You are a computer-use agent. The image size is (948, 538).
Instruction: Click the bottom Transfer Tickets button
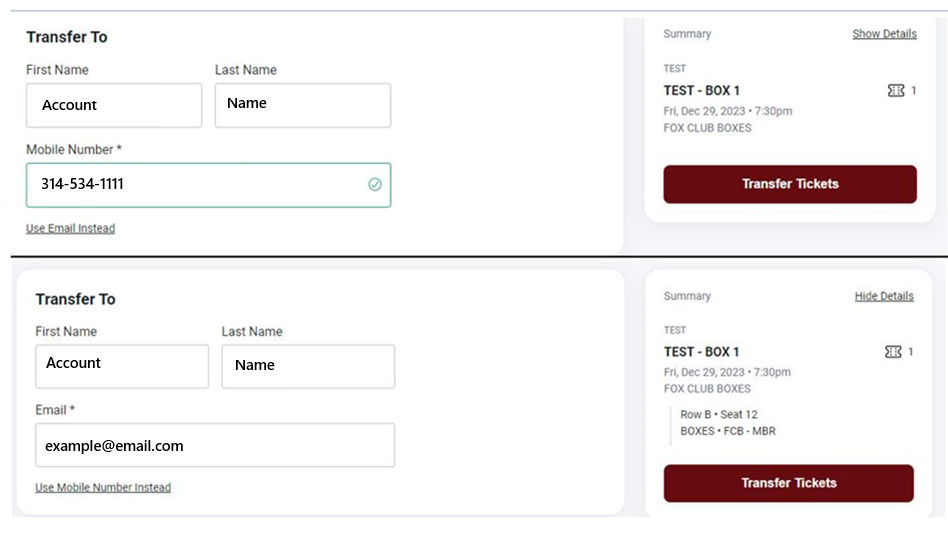tap(788, 483)
